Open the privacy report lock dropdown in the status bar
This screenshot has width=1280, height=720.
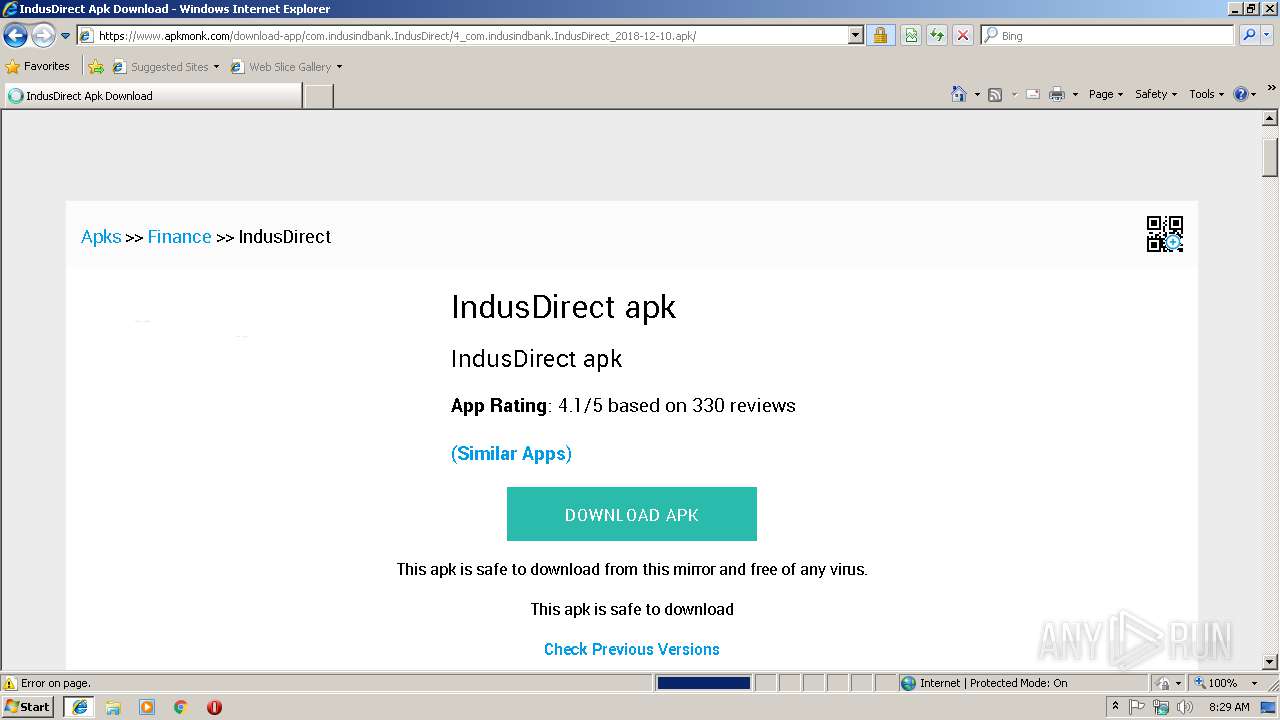(1169, 683)
